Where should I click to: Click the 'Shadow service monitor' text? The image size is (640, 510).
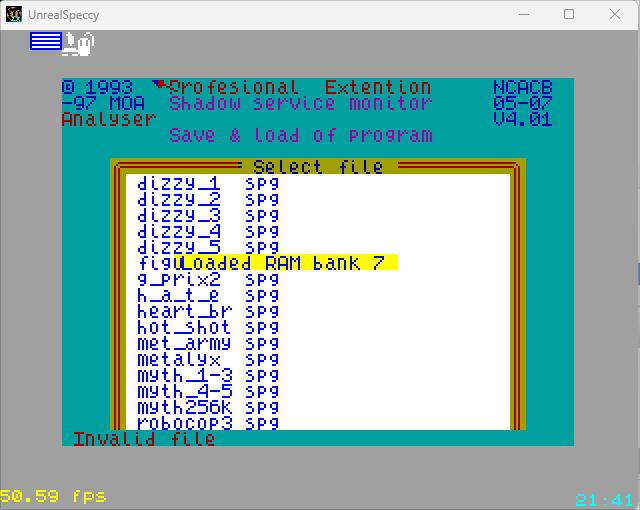[301, 103]
